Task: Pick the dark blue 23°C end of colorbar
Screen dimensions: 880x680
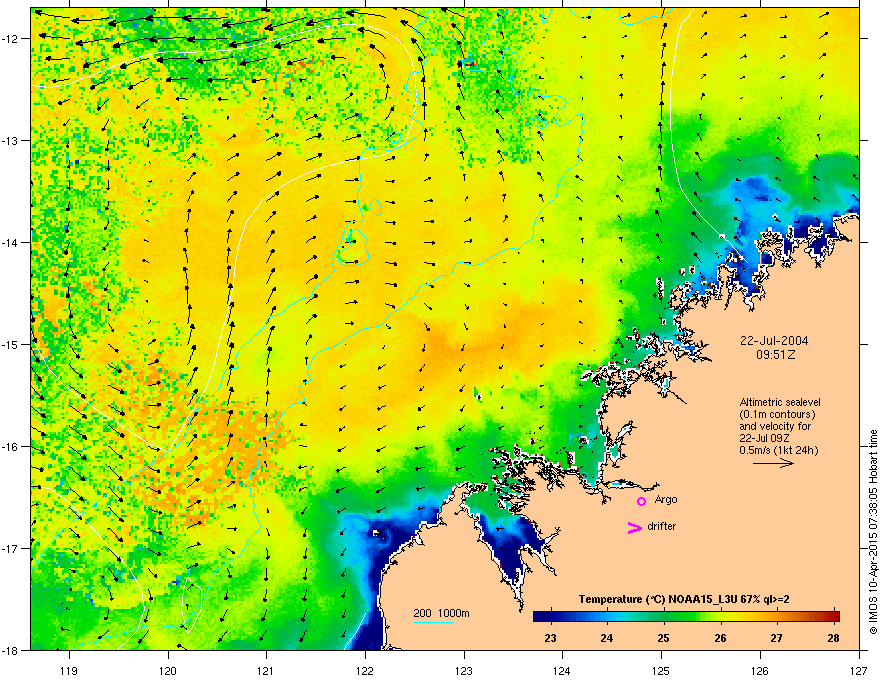Action: point(542,616)
